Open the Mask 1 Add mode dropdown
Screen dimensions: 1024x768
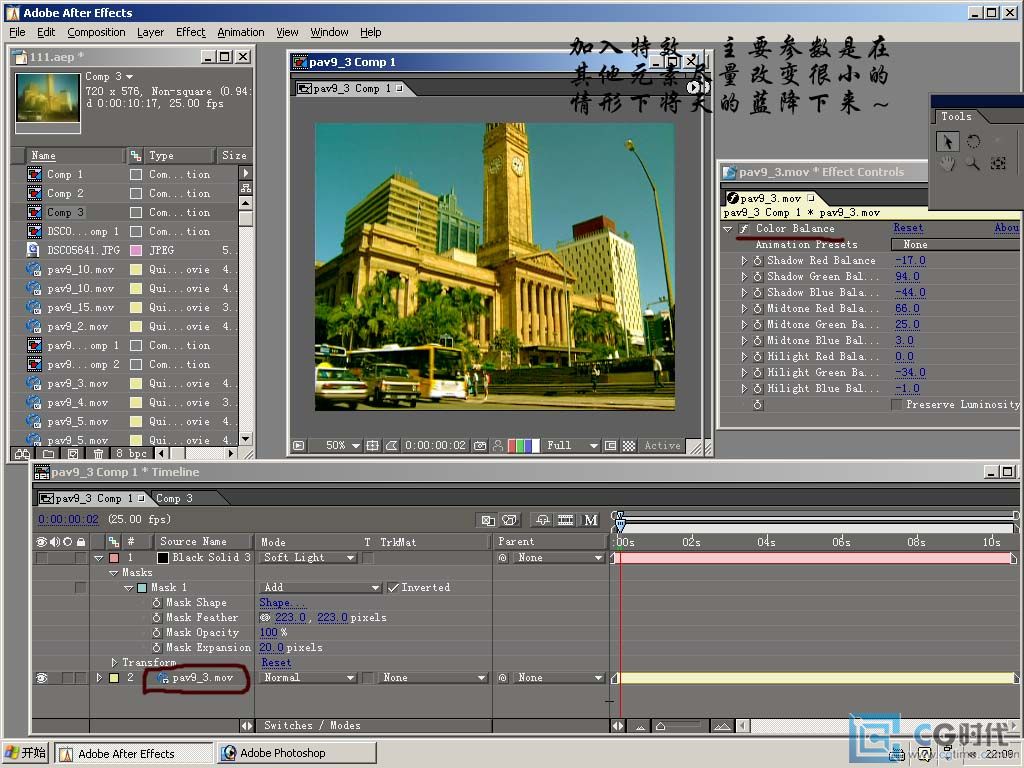[321, 587]
